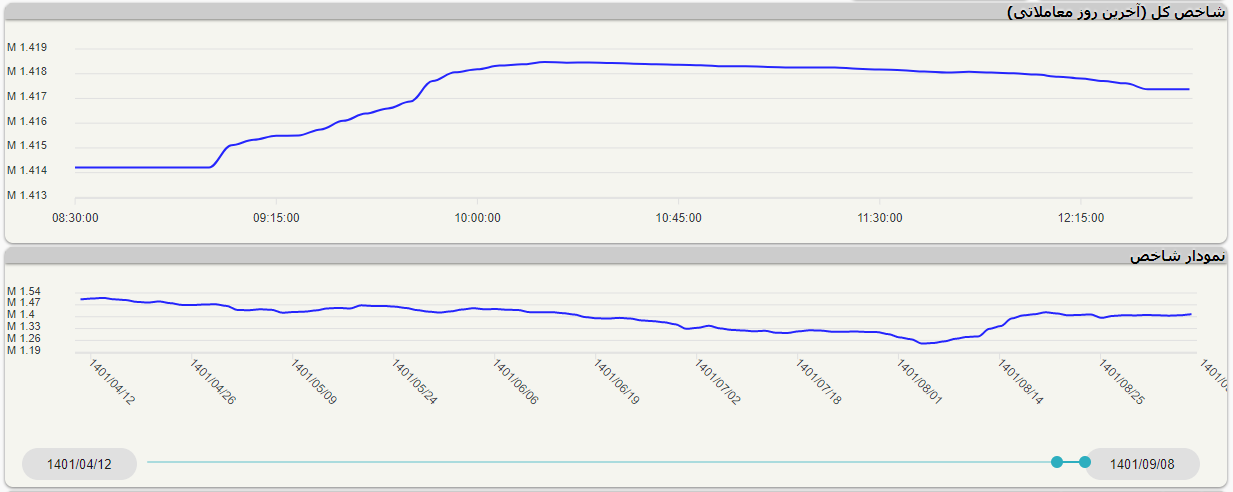Click the 12:15:00 time axis label
Screen dimensions: 1233x492
(x=1081, y=217)
